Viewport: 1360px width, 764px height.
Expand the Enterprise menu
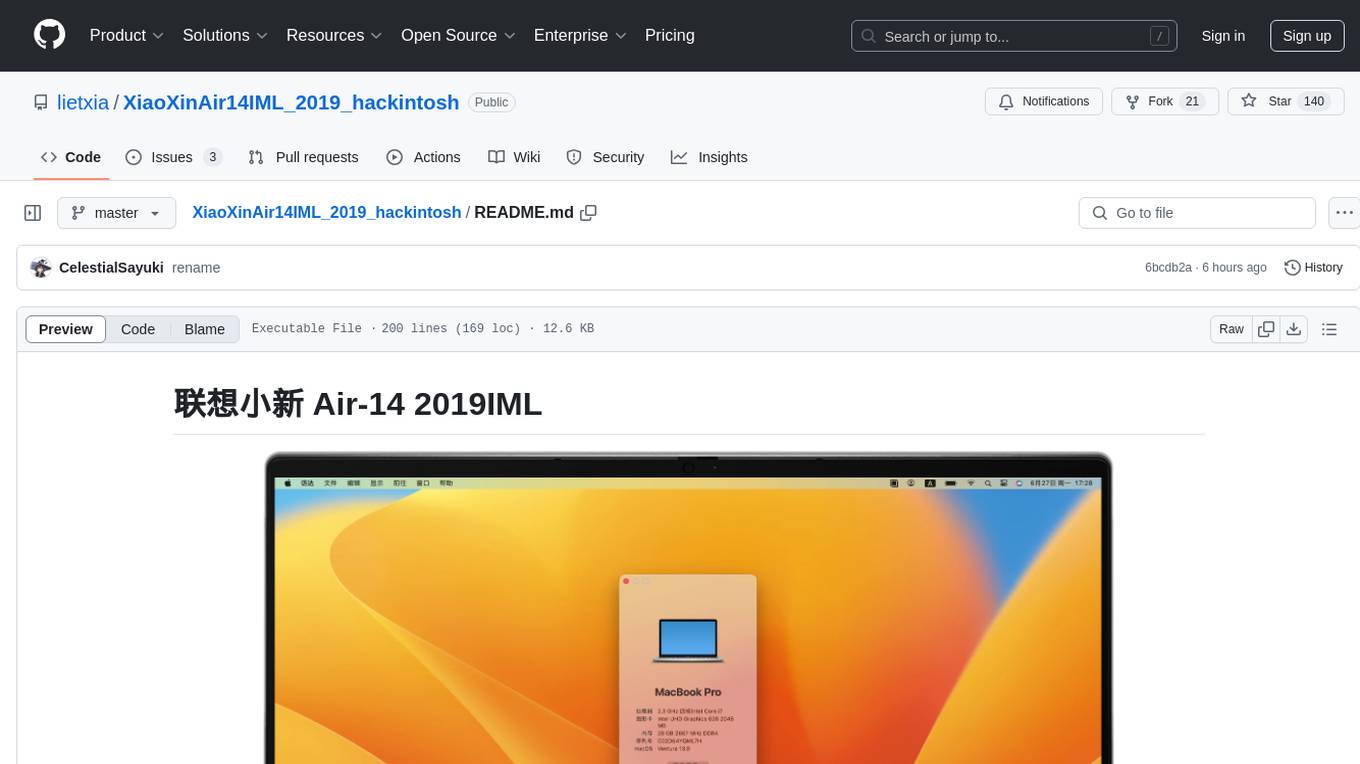pos(580,35)
